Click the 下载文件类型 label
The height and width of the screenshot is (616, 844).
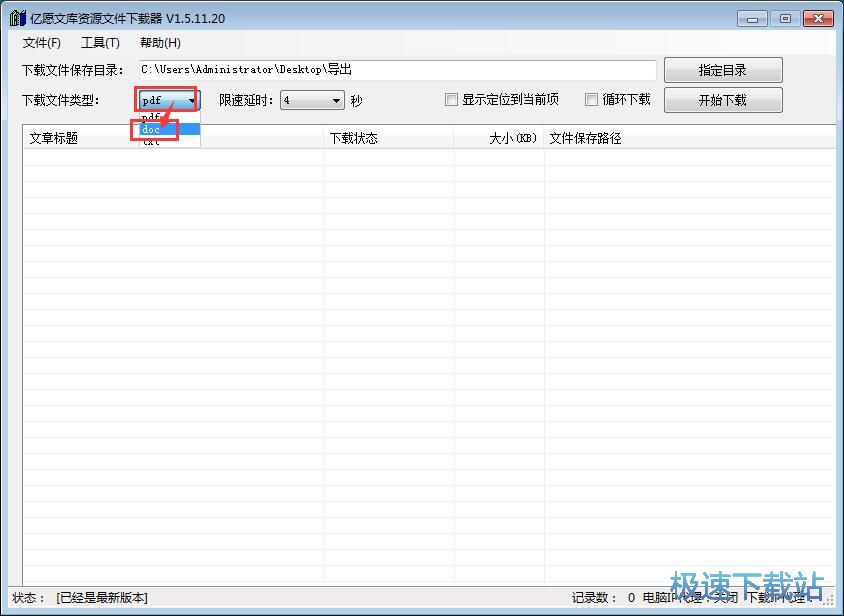coord(61,100)
